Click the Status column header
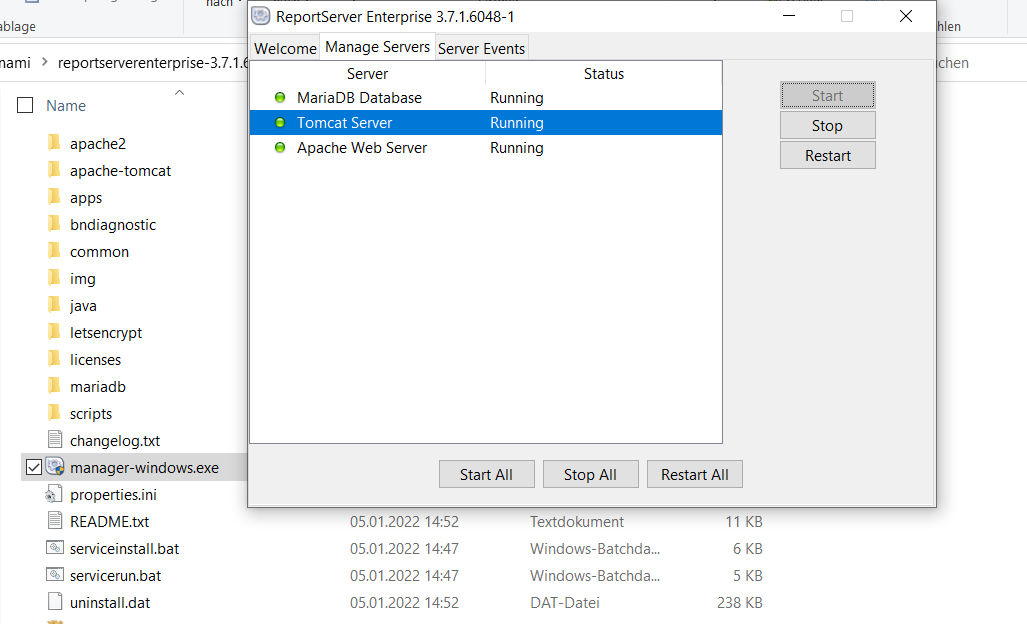 pyautogui.click(x=603, y=74)
